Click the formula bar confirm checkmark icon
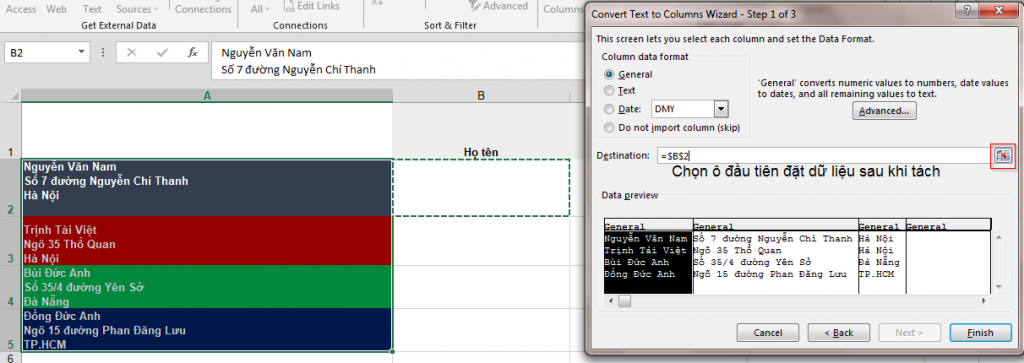Image resolution: width=1024 pixels, height=363 pixels. point(162,53)
